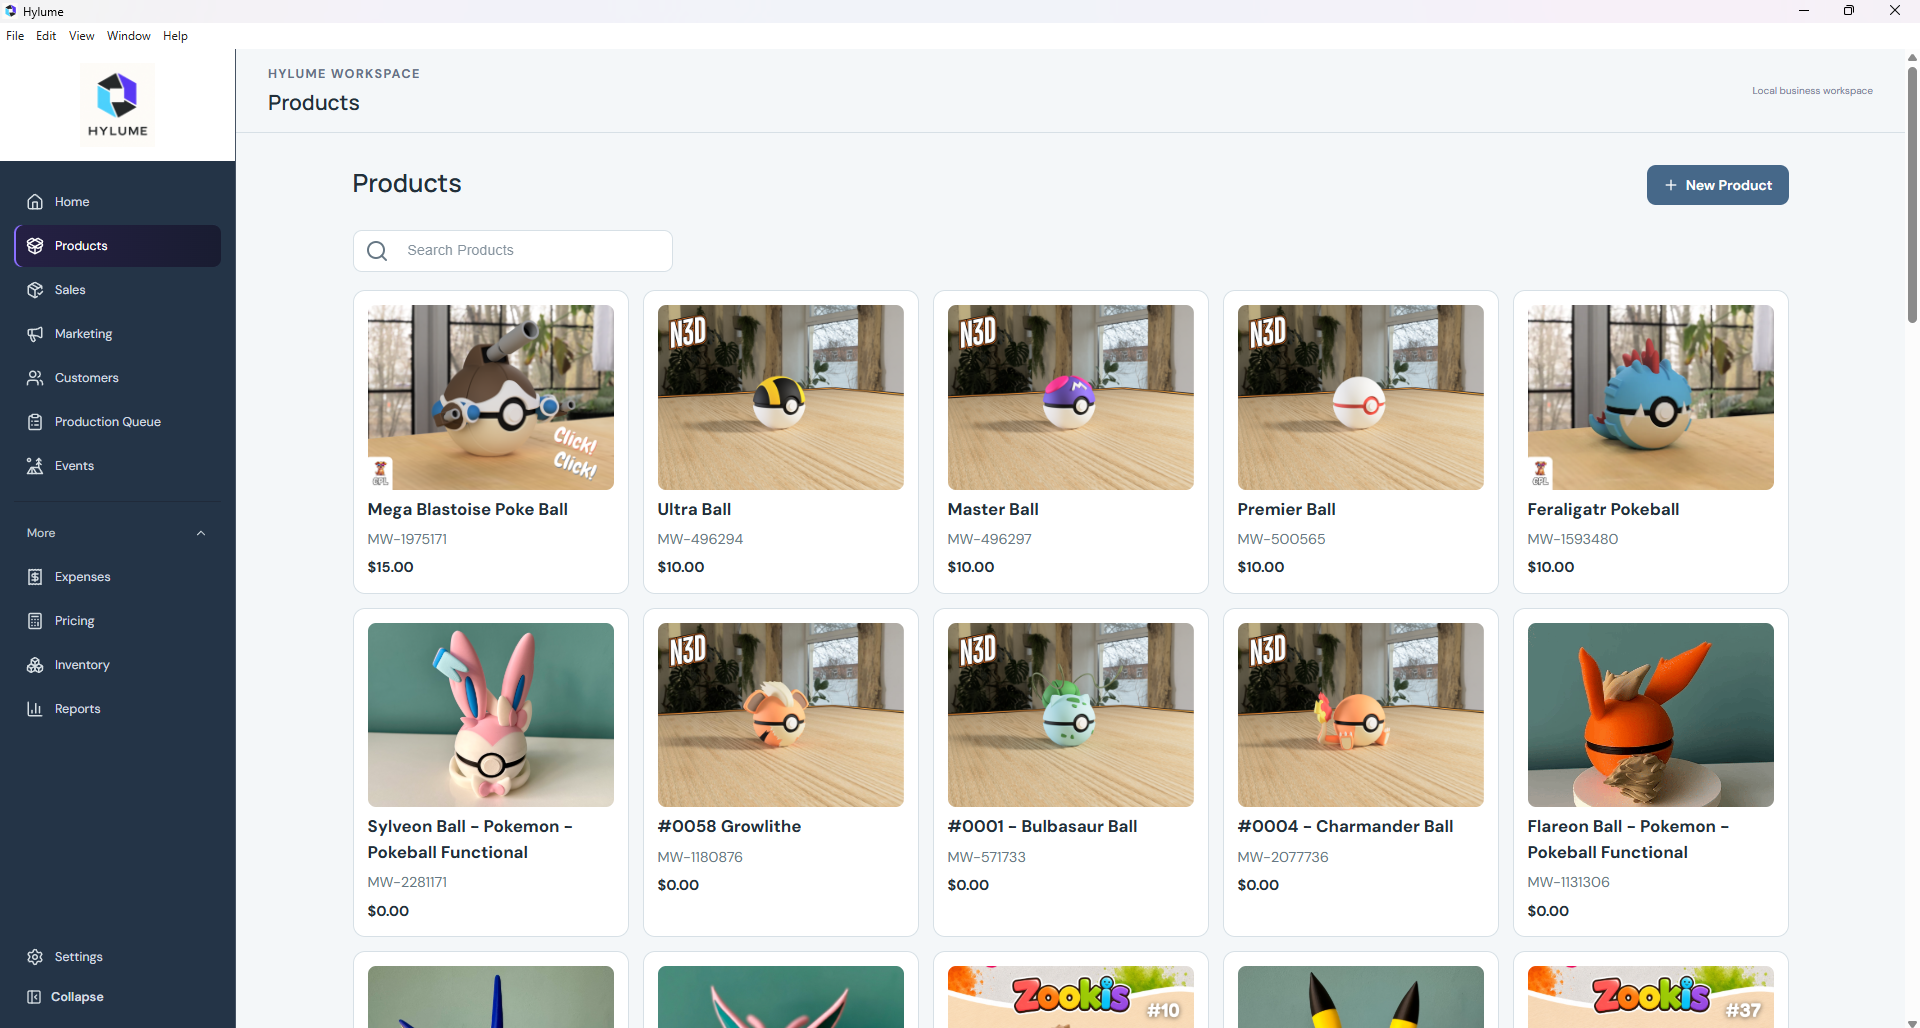Collapse the More section chevron
The width and height of the screenshot is (1920, 1028).
201,533
